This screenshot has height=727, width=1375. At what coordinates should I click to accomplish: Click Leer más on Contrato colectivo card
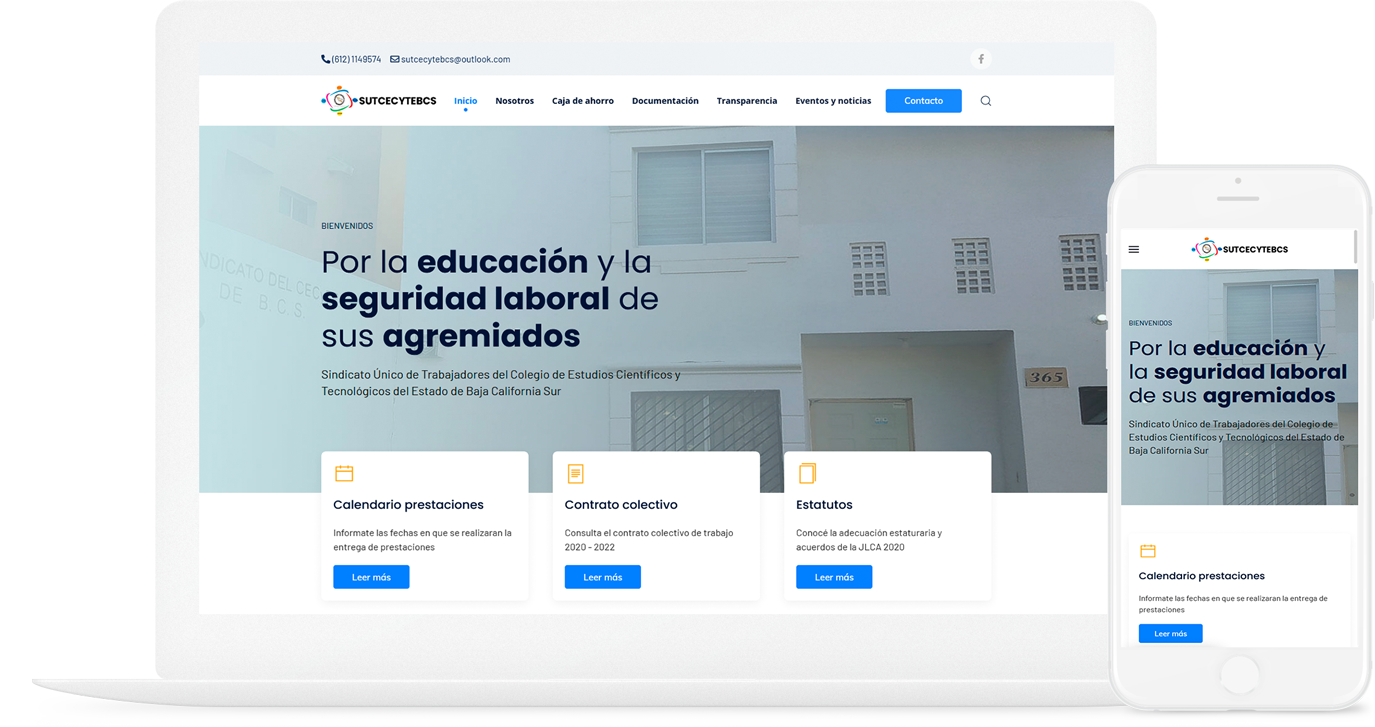pos(602,576)
